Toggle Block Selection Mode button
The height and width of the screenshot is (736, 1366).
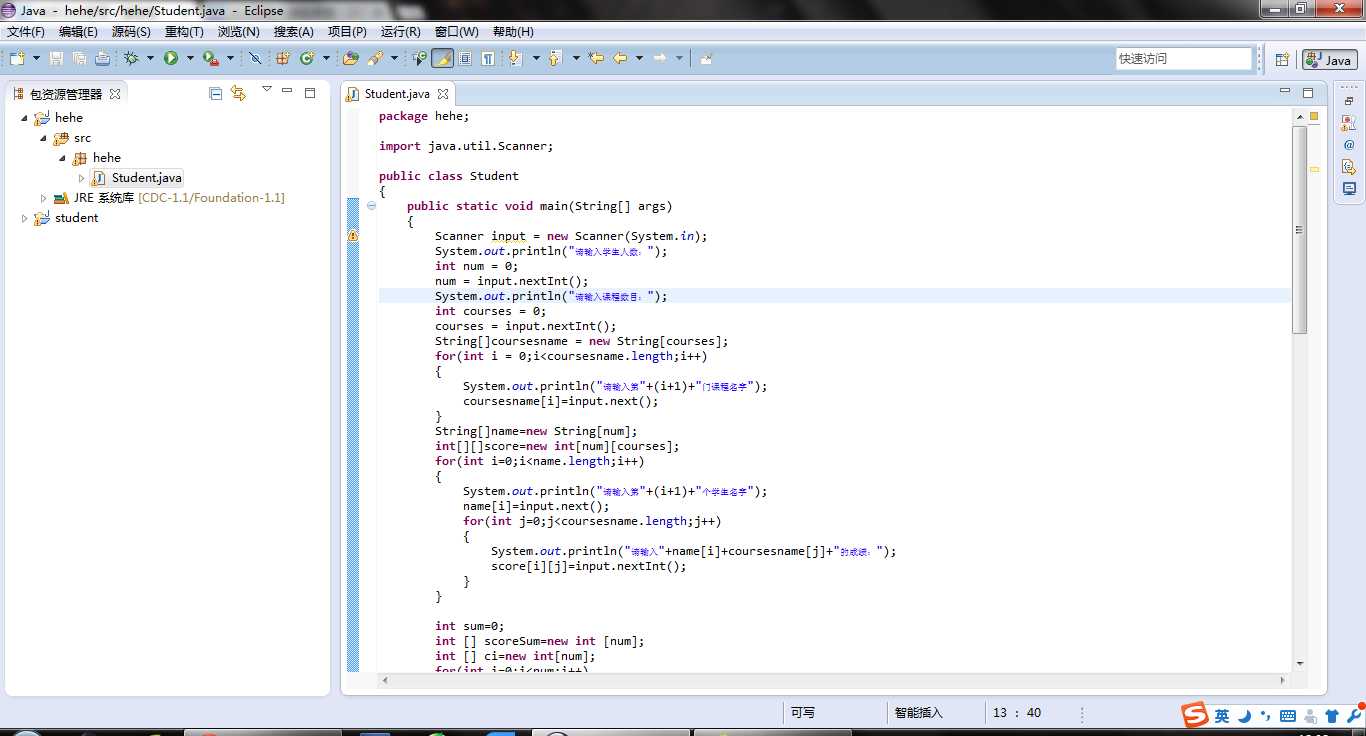[x=465, y=59]
